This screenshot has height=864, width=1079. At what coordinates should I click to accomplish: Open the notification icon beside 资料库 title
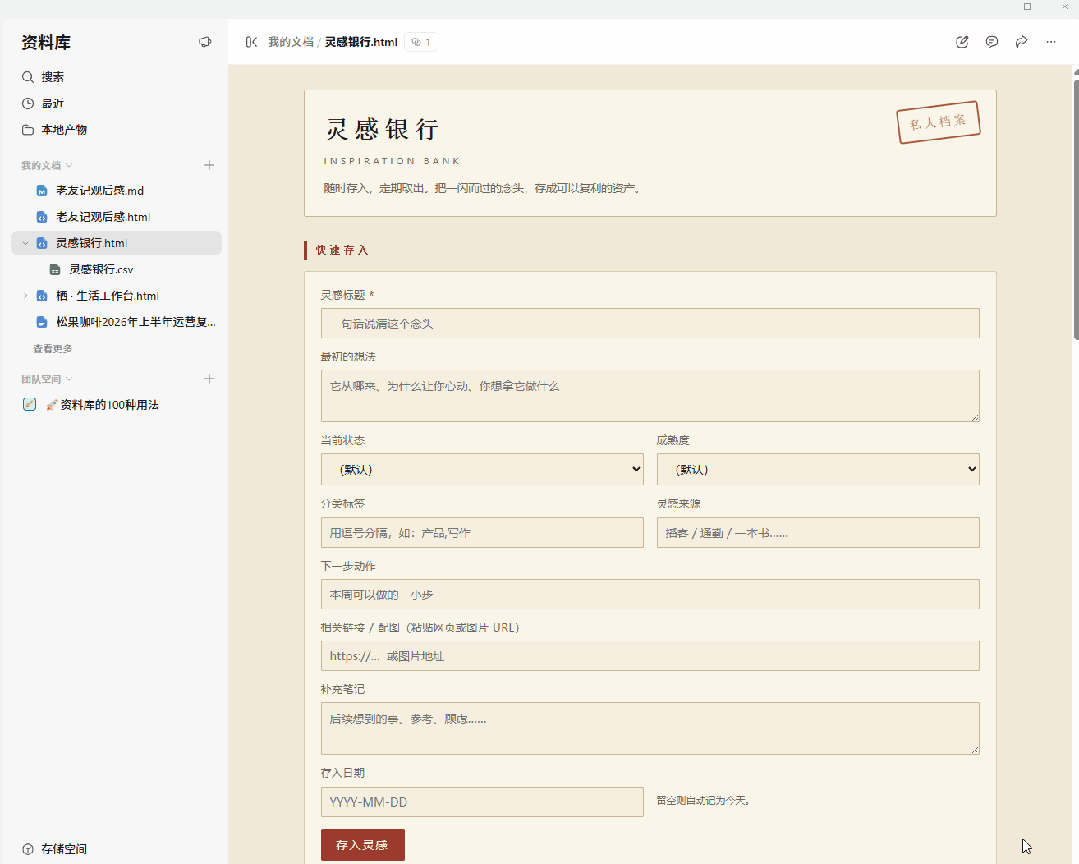pyautogui.click(x=205, y=42)
